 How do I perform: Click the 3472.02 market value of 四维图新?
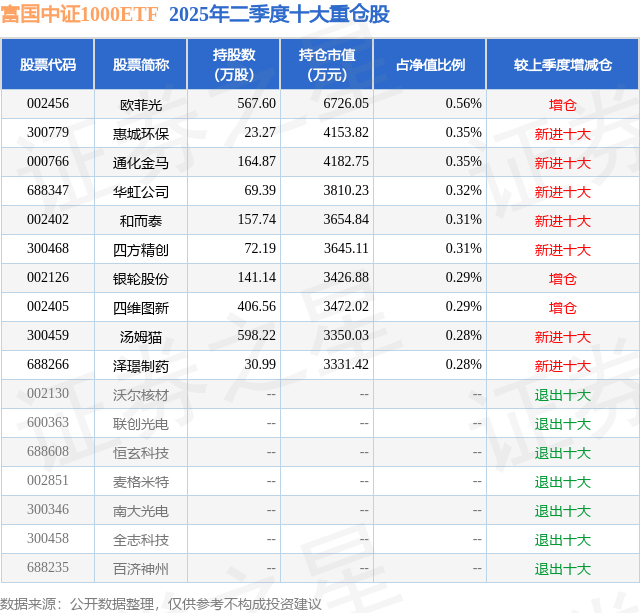[x=346, y=306]
